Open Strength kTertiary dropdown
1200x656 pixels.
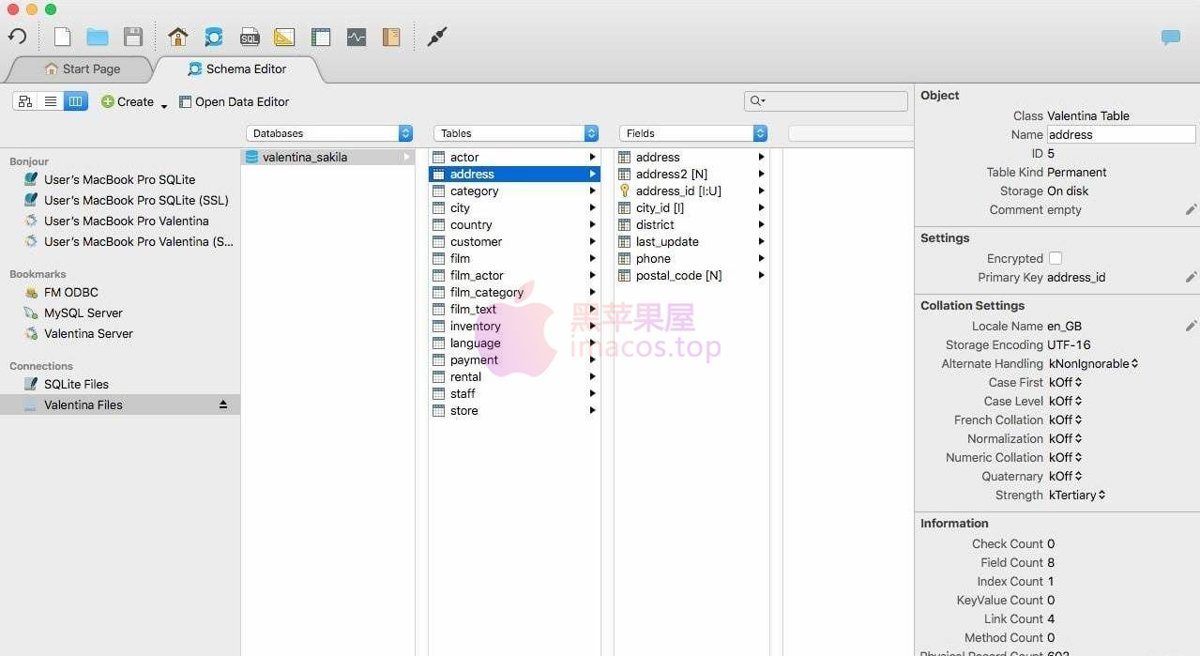(x=1077, y=495)
